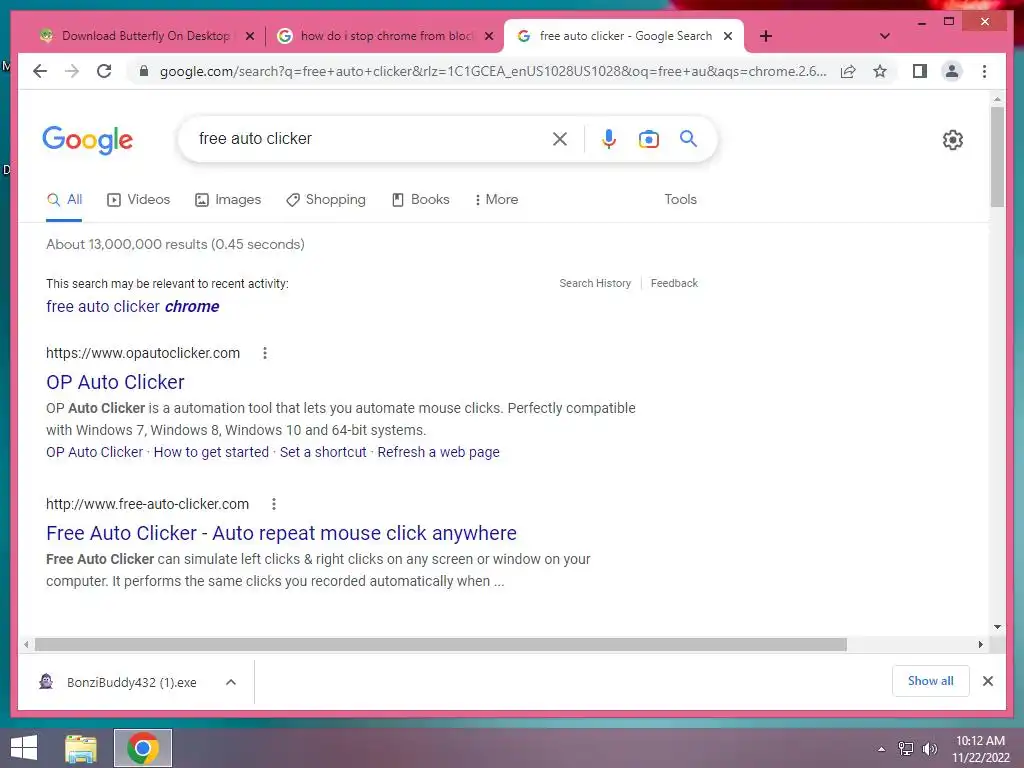Open 'Refresh a web page' sitelink
The height and width of the screenshot is (768, 1024).
point(438,452)
